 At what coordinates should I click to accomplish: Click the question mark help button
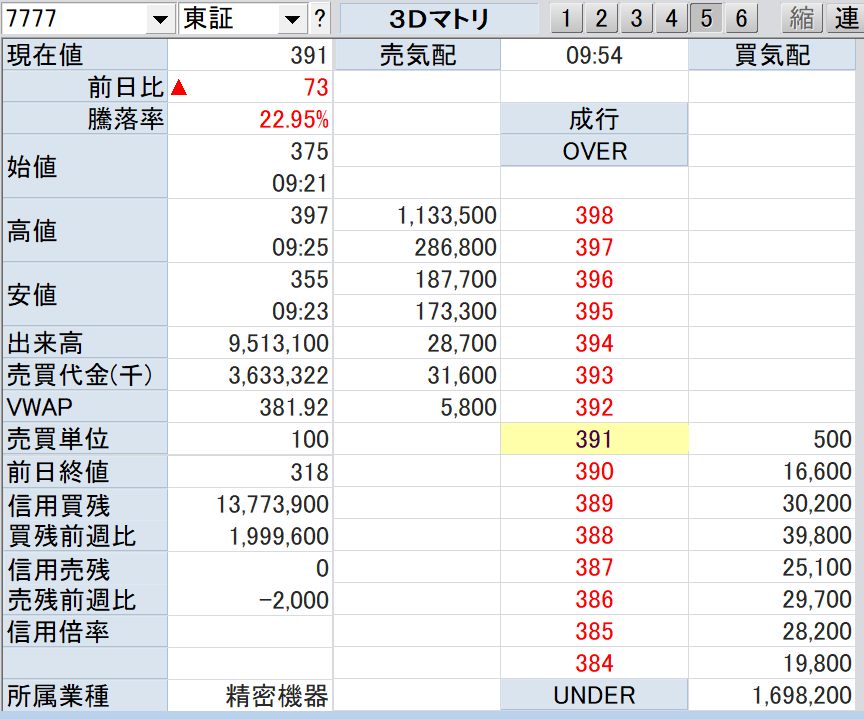click(x=319, y=18)
